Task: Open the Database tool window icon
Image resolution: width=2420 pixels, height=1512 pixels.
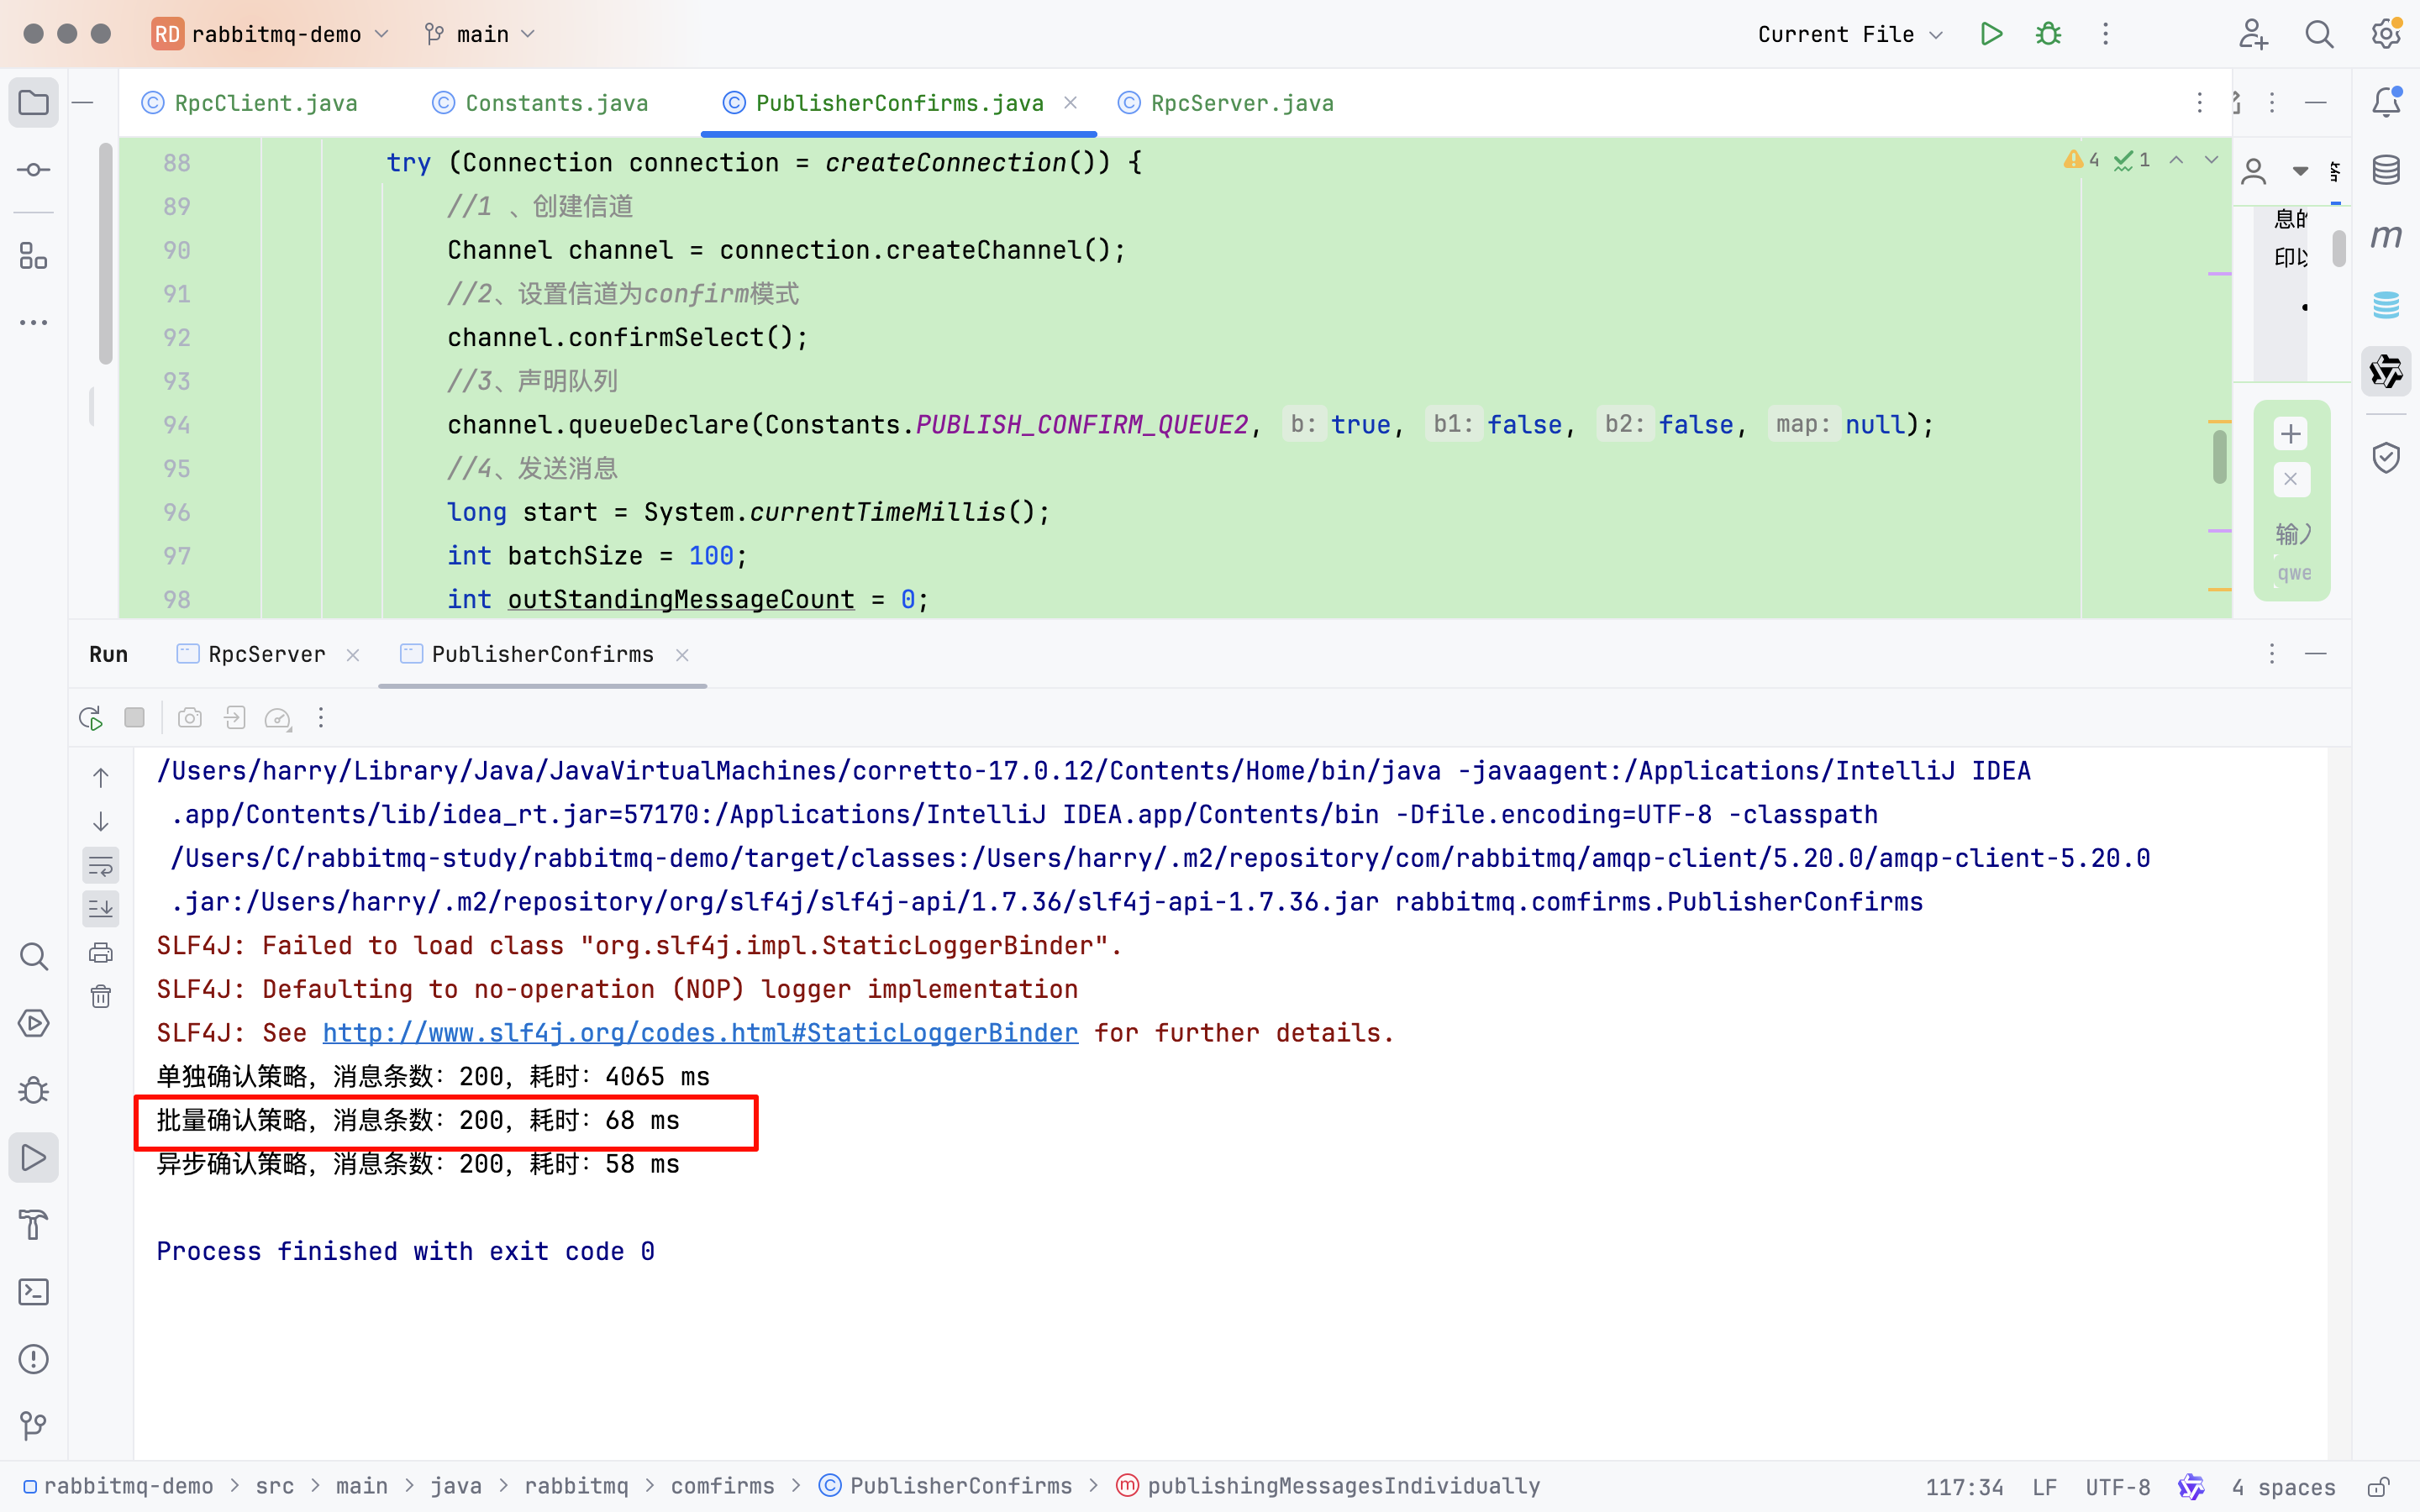Action: pos(2386,169)
